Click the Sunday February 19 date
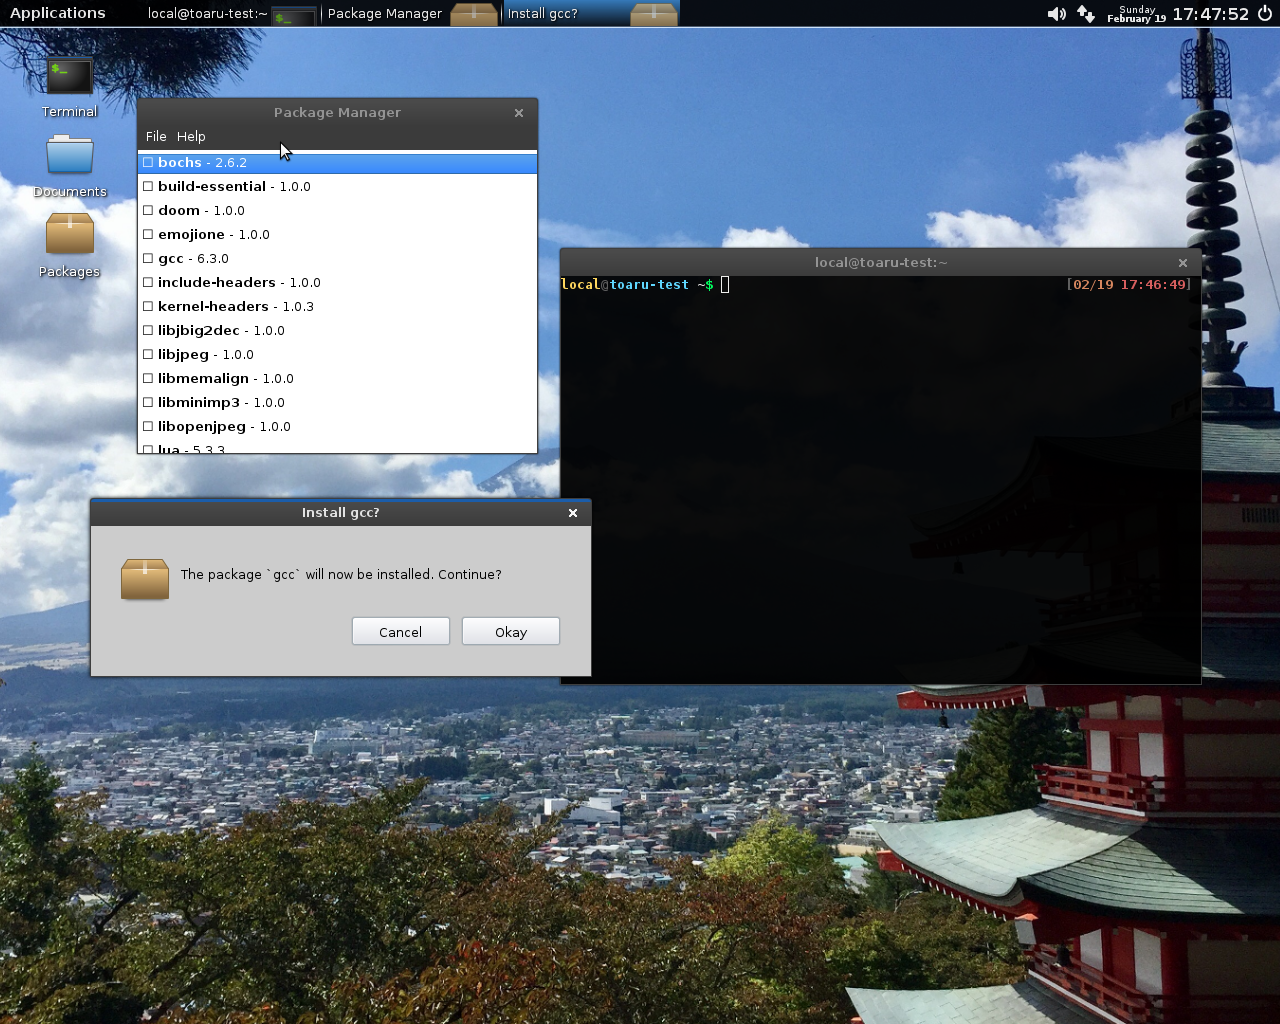Image resolution: width=1280 pixels, height=1024 pixels. [1137, 14]
